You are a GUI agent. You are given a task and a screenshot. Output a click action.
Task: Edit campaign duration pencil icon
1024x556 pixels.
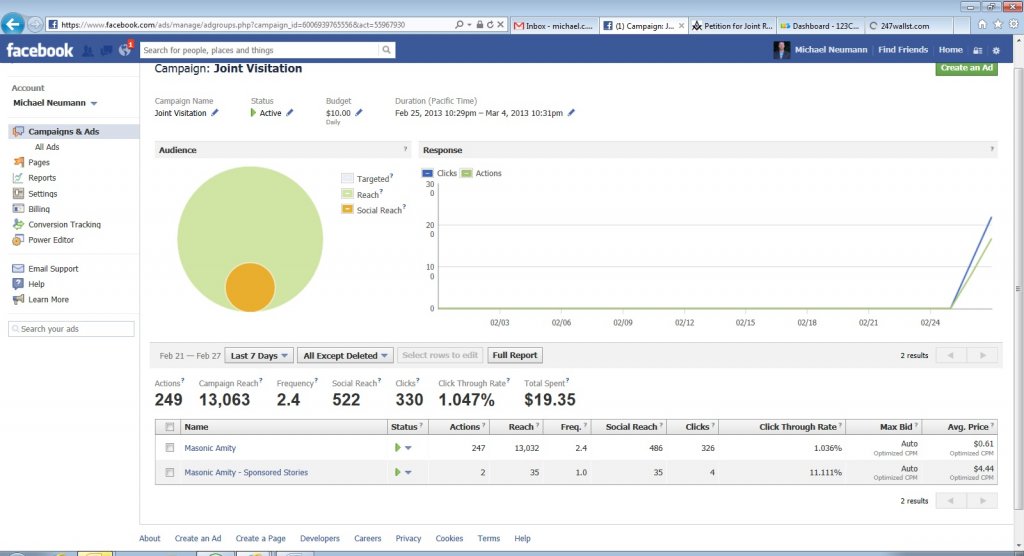click(571, 112)
